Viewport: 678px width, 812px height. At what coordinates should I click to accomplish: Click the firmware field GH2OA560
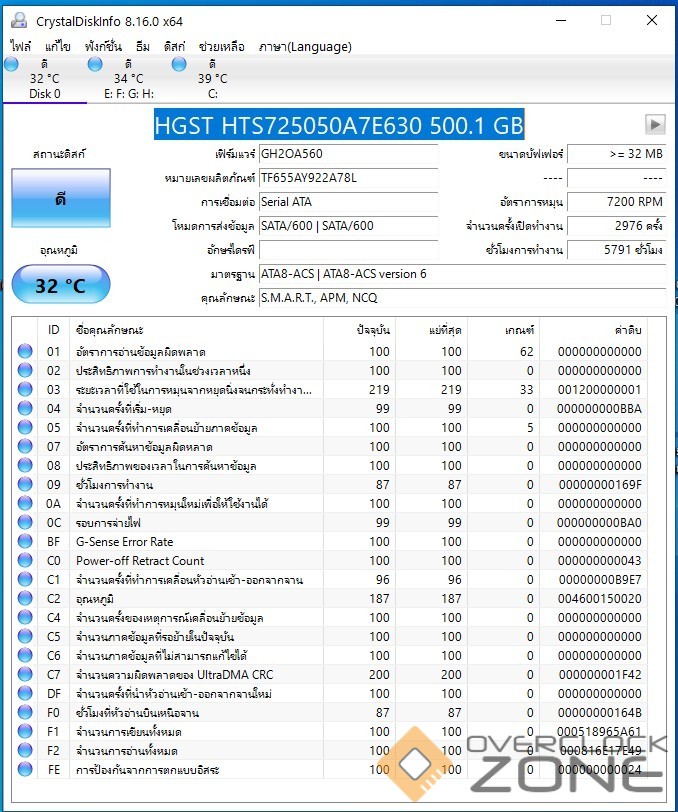347,154
